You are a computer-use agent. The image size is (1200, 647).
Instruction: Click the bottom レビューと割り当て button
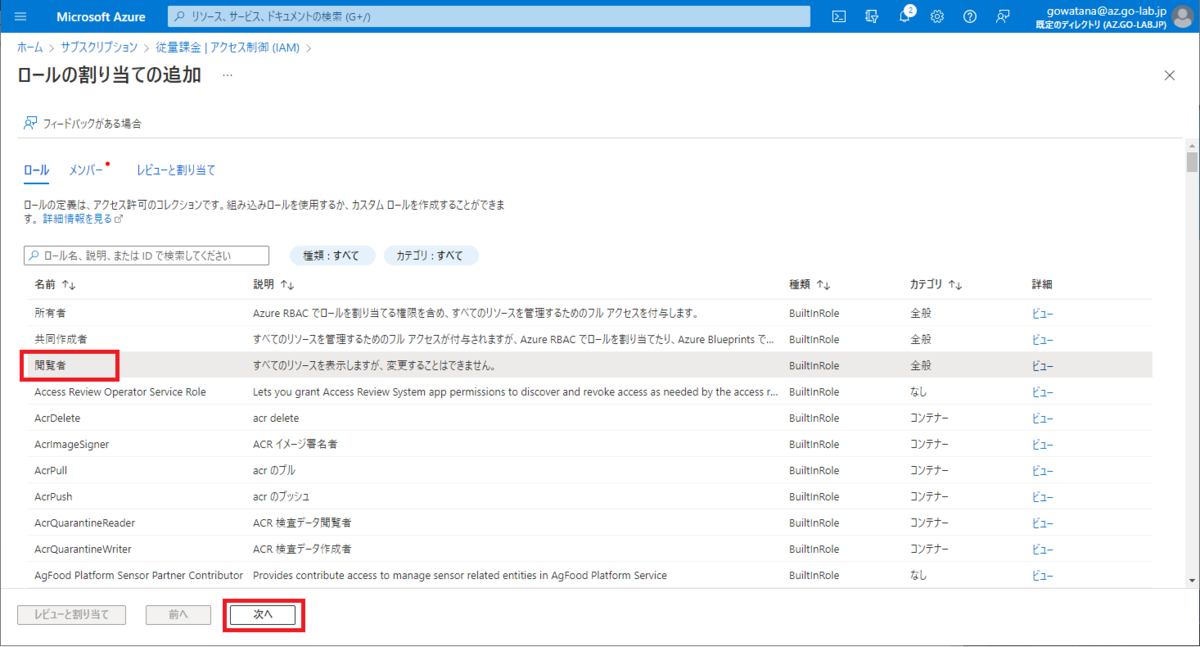71,614
